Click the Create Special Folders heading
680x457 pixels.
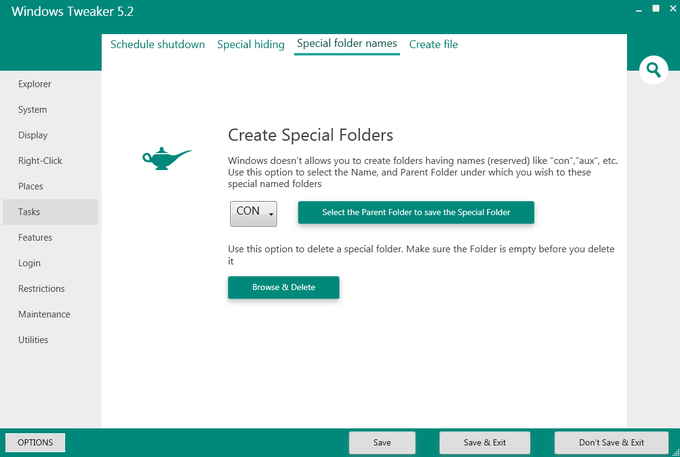coord(311,135)
